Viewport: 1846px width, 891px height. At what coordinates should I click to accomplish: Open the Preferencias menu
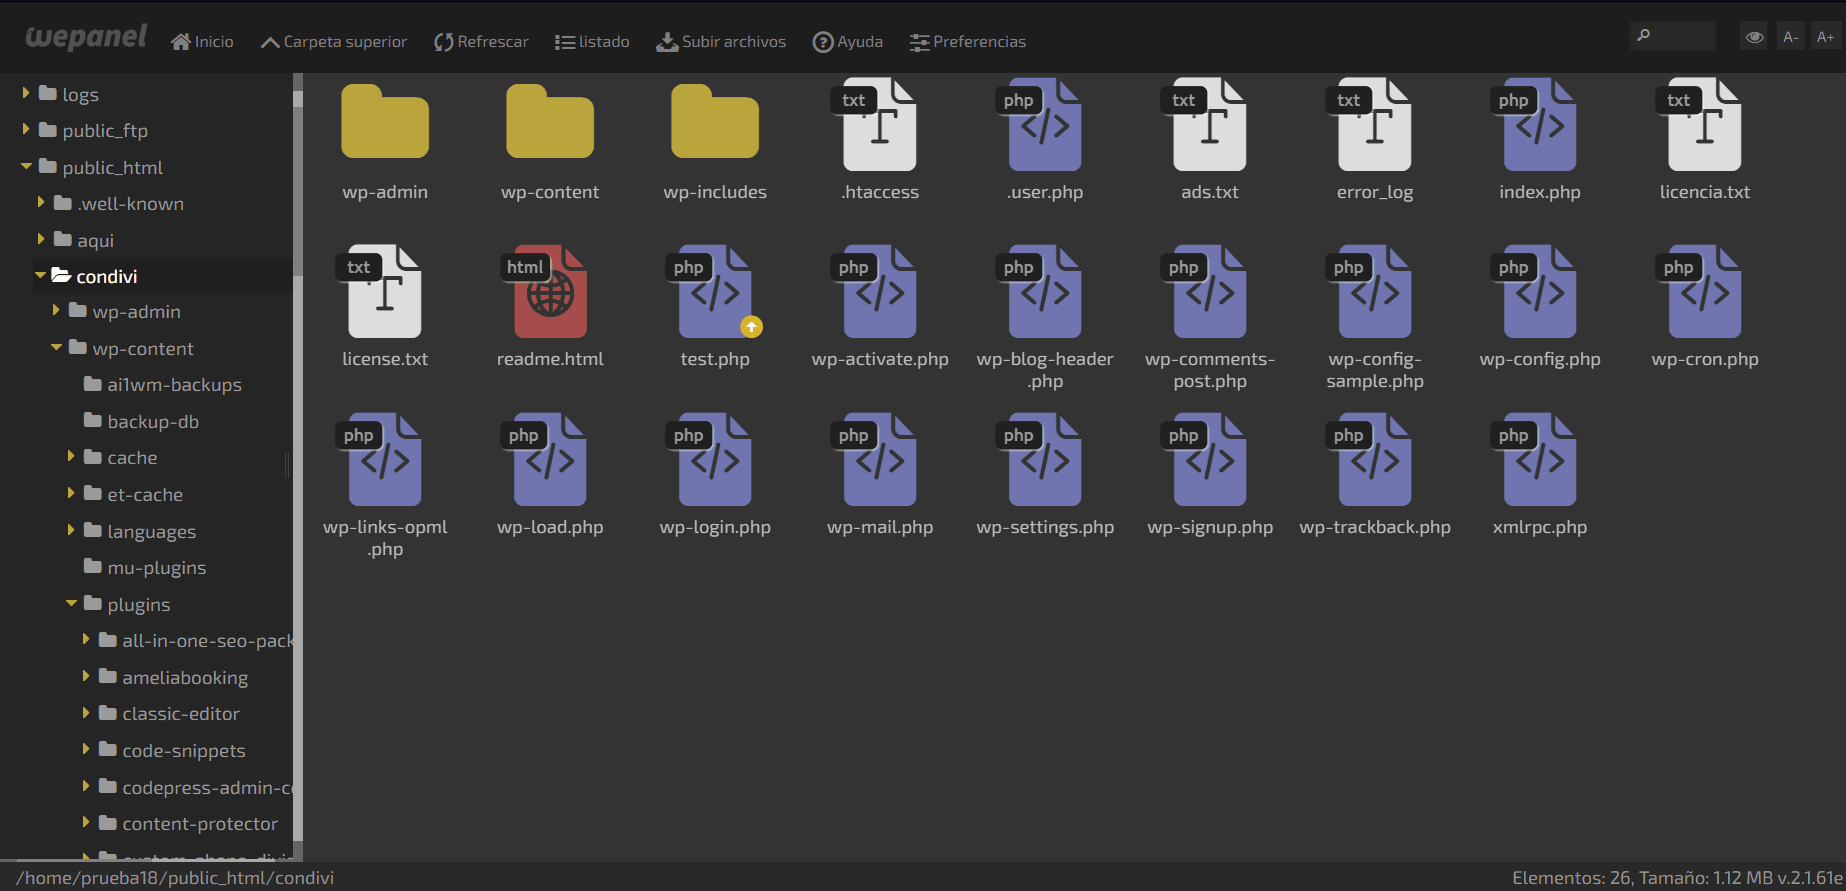coord(967,42)
